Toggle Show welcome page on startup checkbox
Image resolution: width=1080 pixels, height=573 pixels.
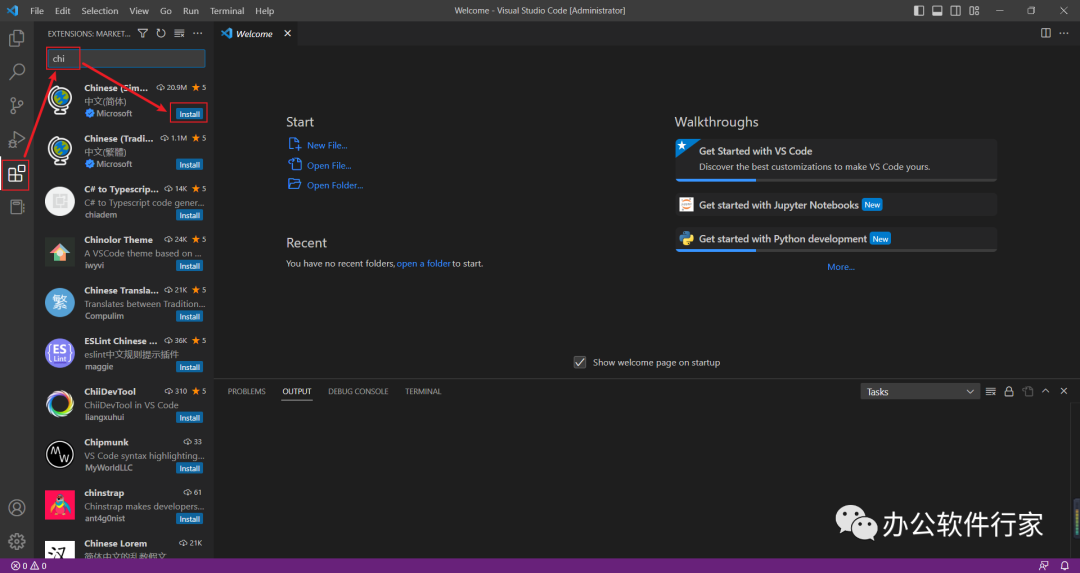pyautogui.click(x=580, y=362)
